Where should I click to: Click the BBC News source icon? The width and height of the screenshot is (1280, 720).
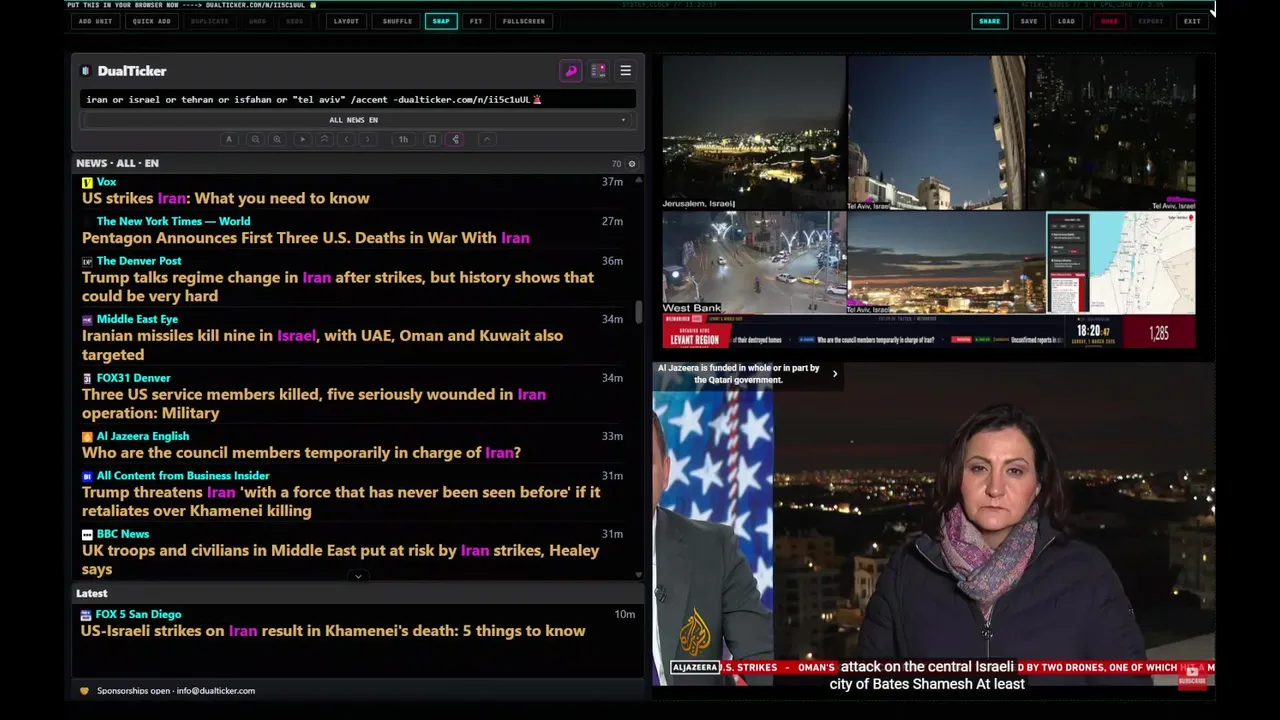[87, 535]
